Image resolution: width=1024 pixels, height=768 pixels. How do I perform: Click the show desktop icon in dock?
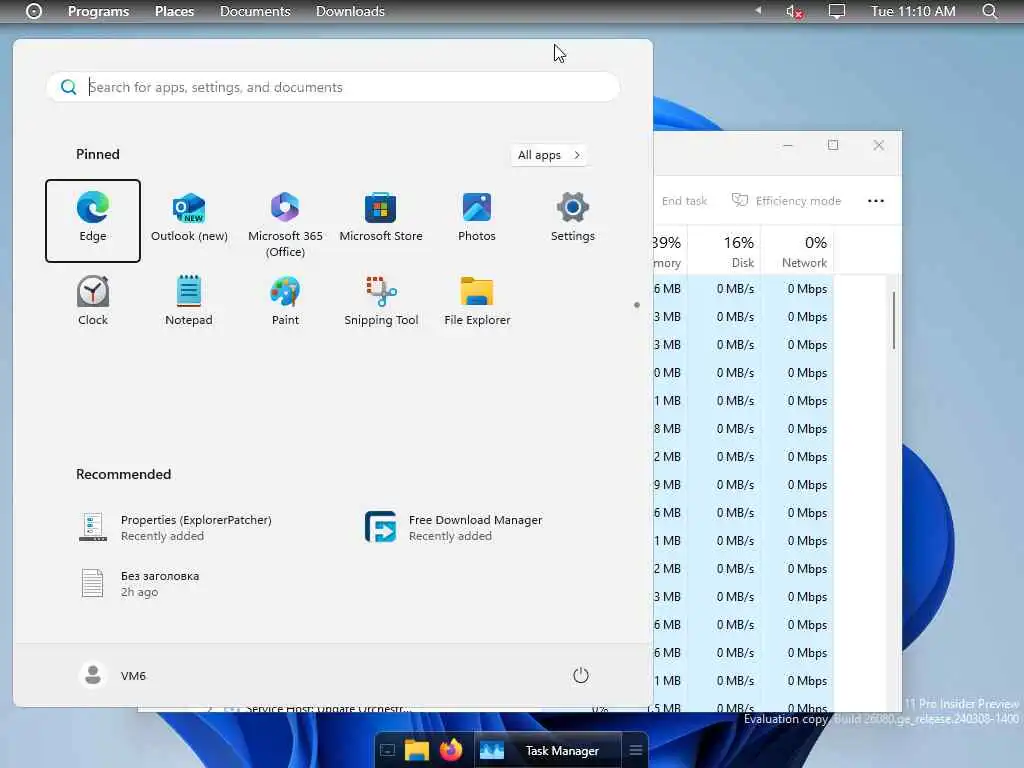(387, 750)
